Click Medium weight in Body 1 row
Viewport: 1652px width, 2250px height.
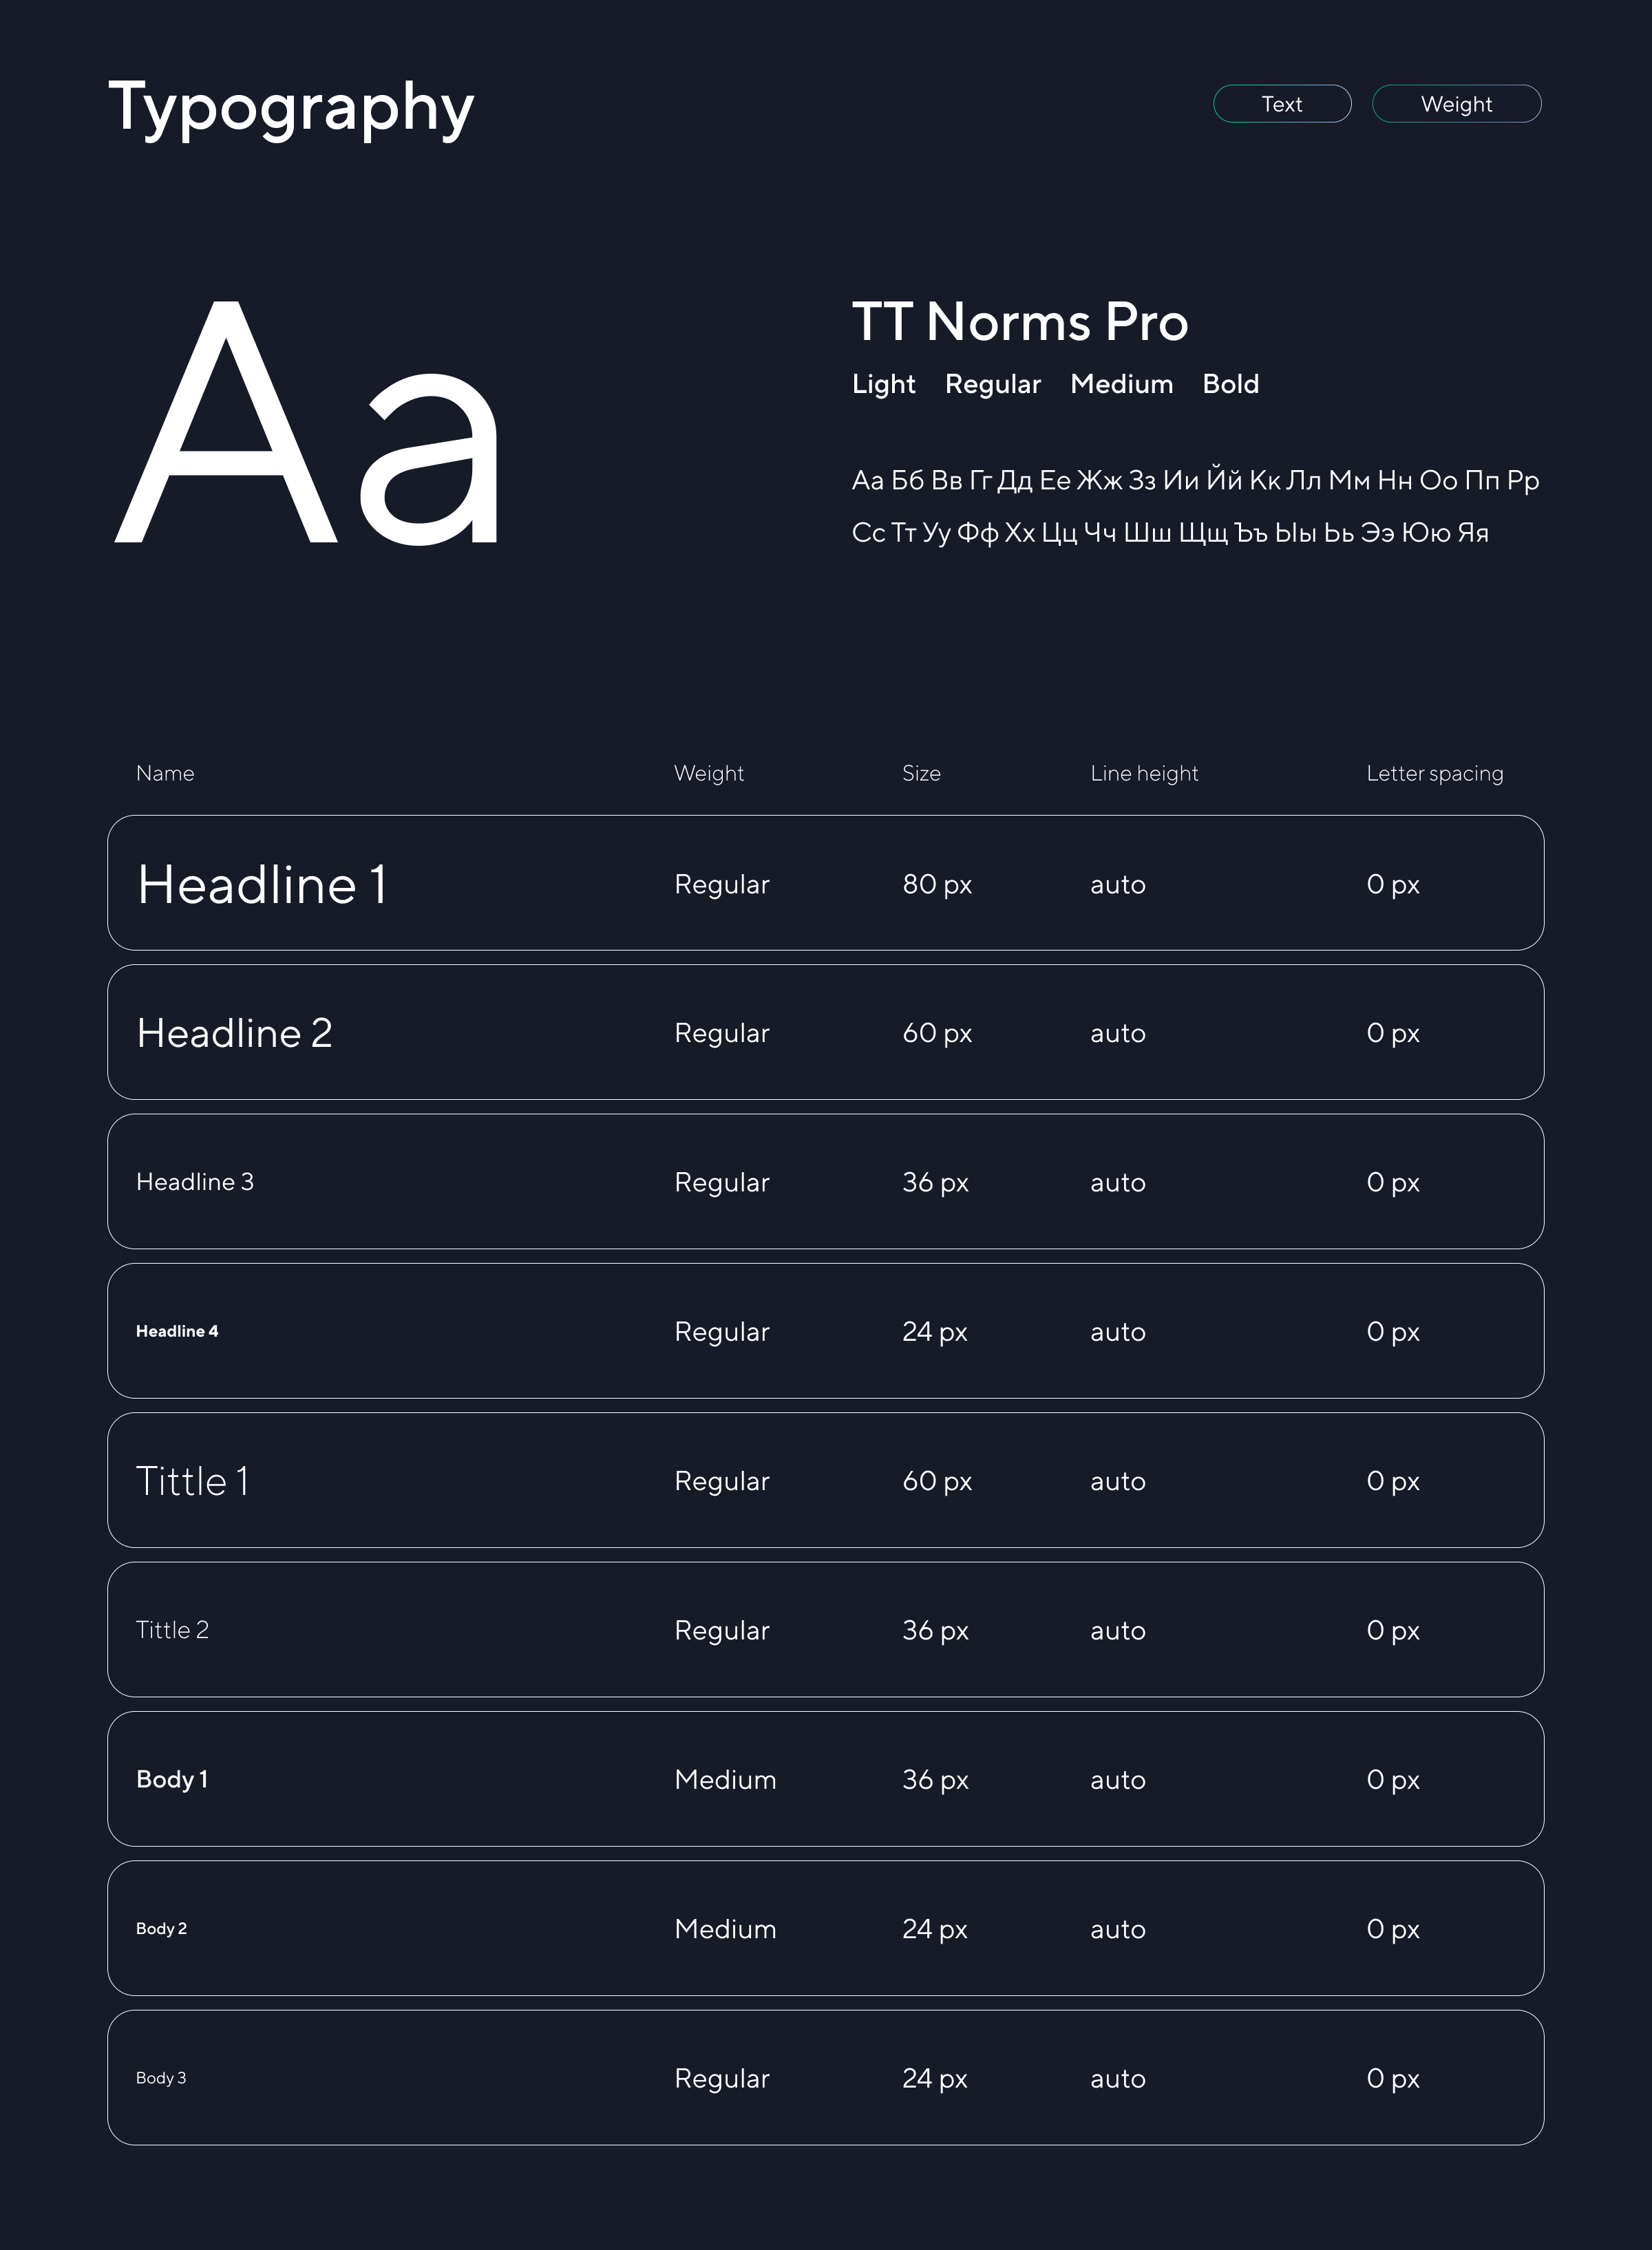(725, 1780)
